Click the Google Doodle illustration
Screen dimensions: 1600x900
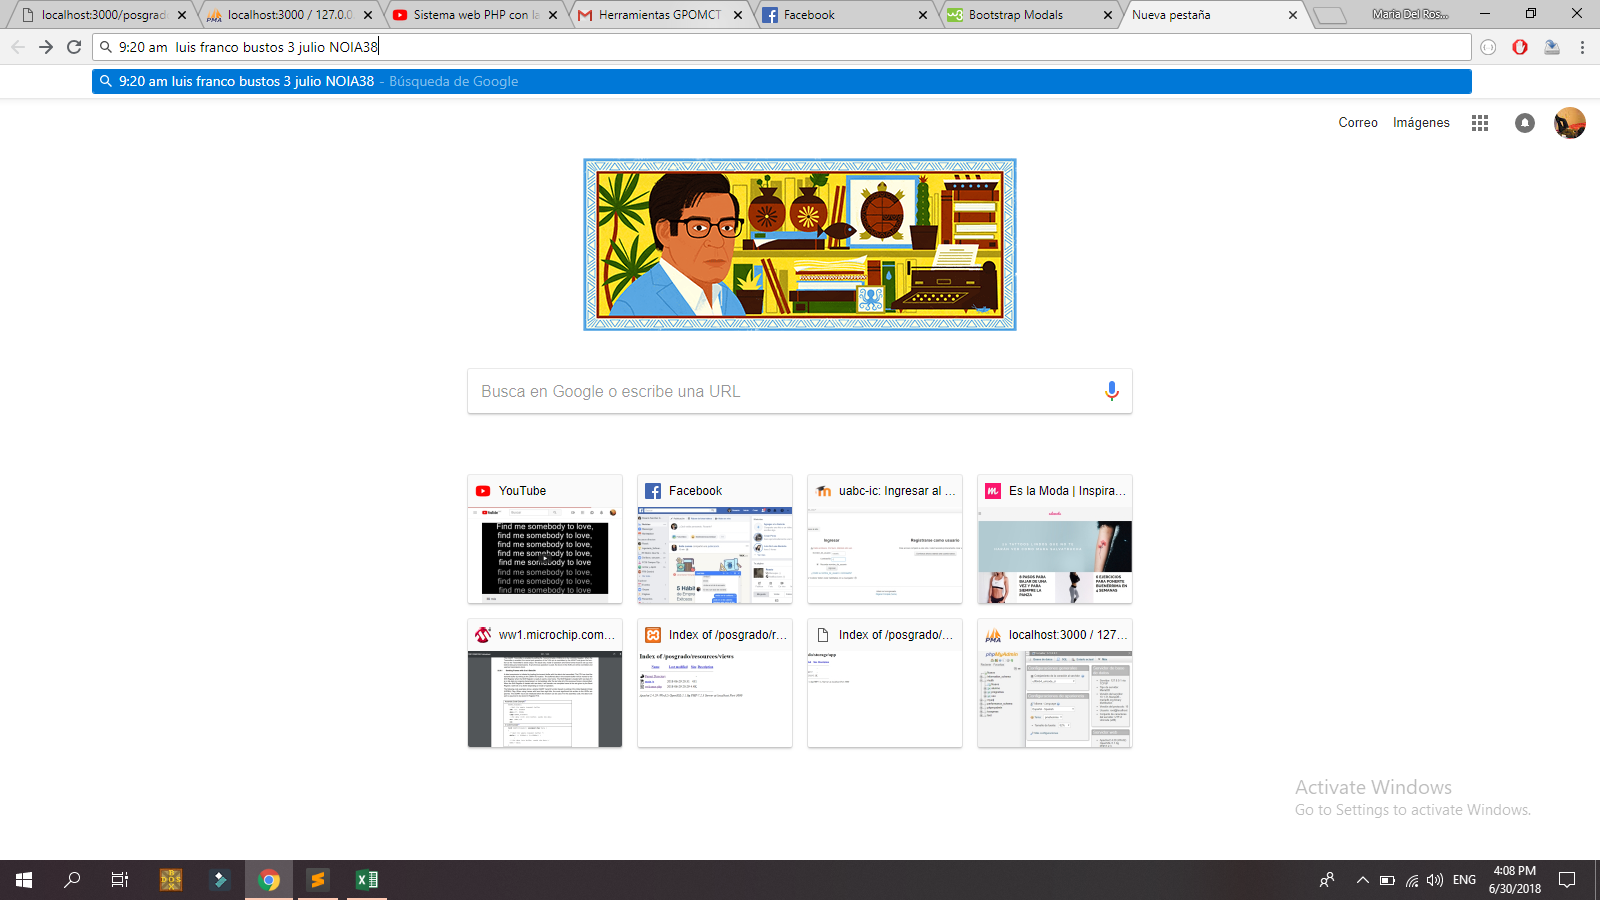[800, 245]
